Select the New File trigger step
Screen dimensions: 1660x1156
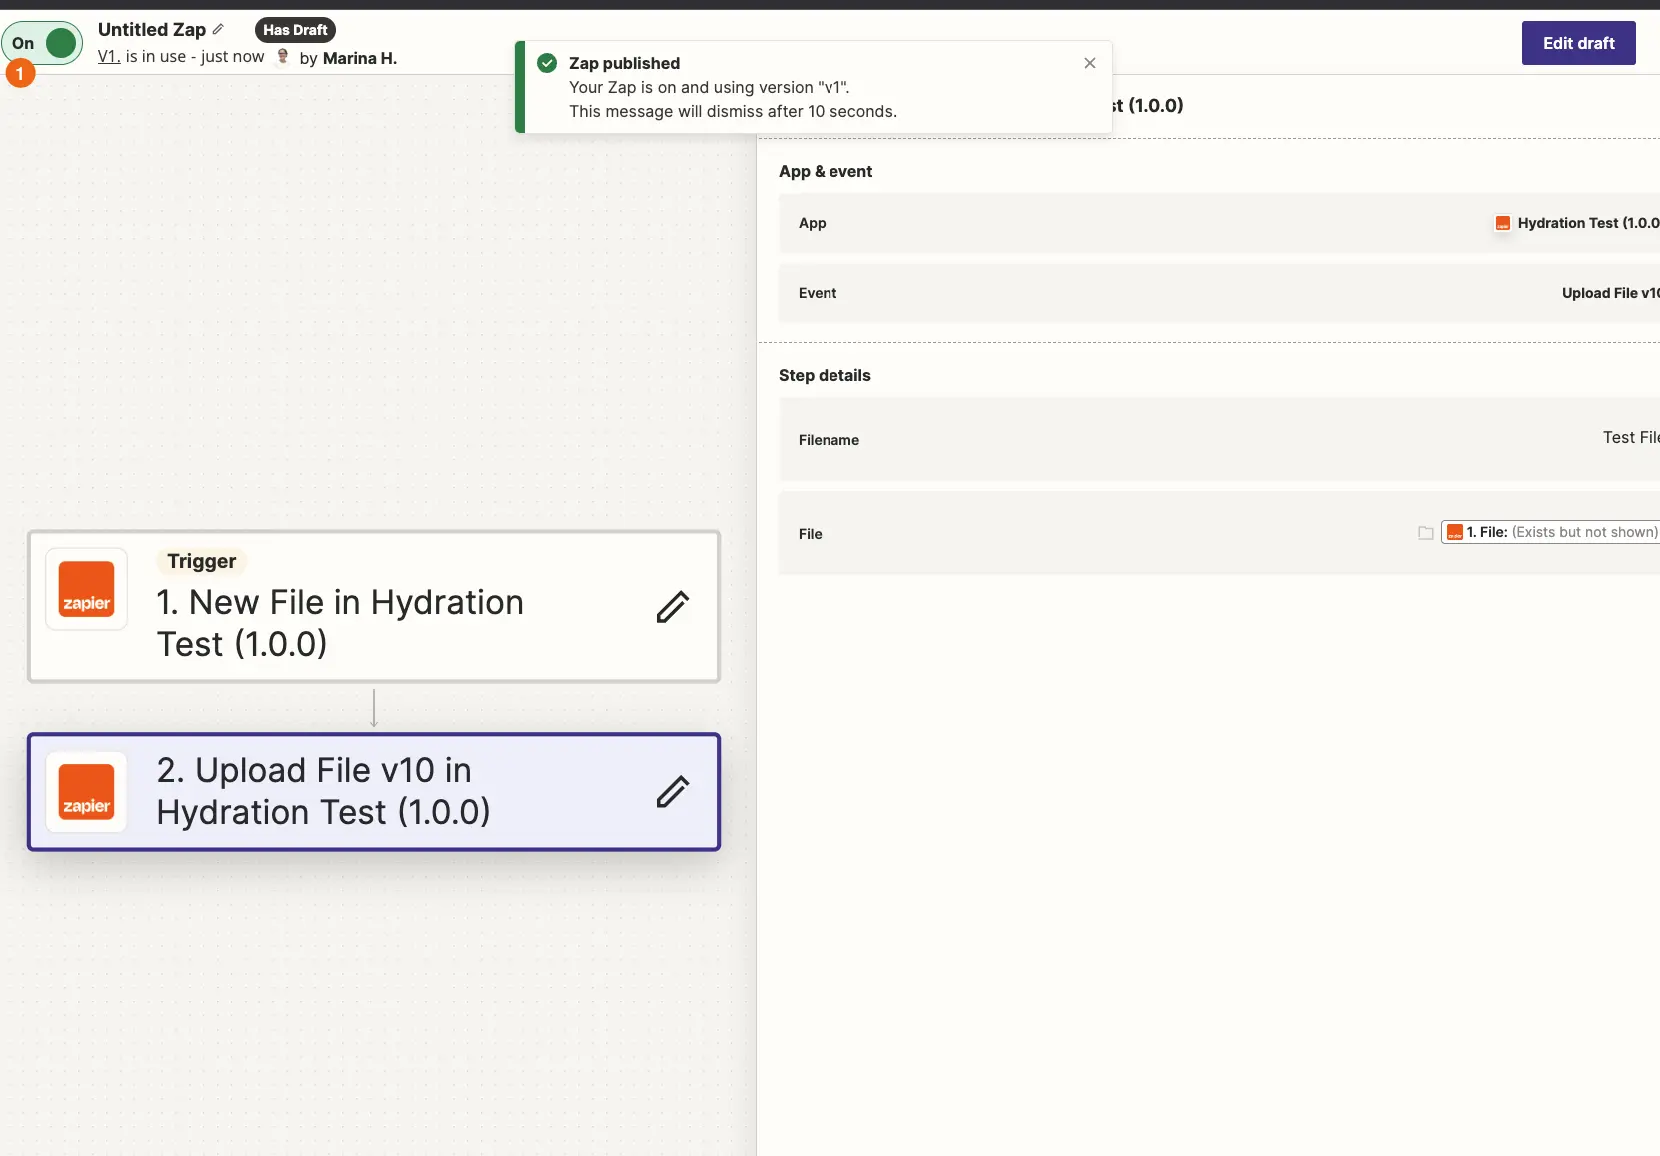374,607
